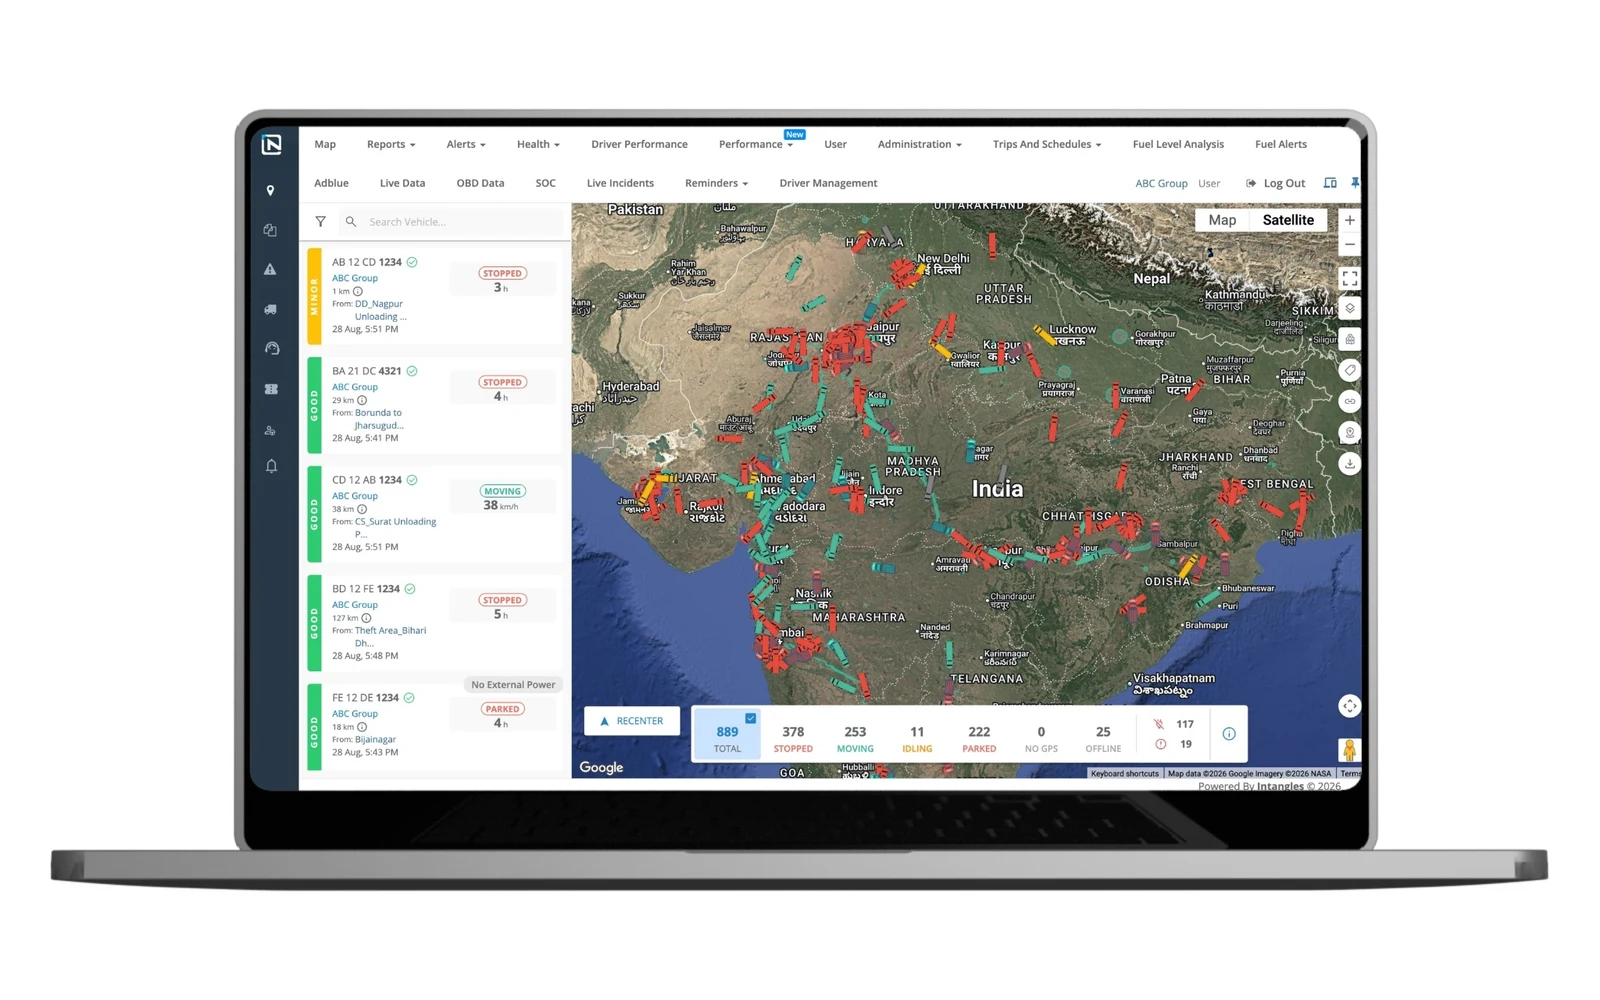Switch map to Satellite view
Screen dimensions: 1600x1000
[x=1287, y=220]
